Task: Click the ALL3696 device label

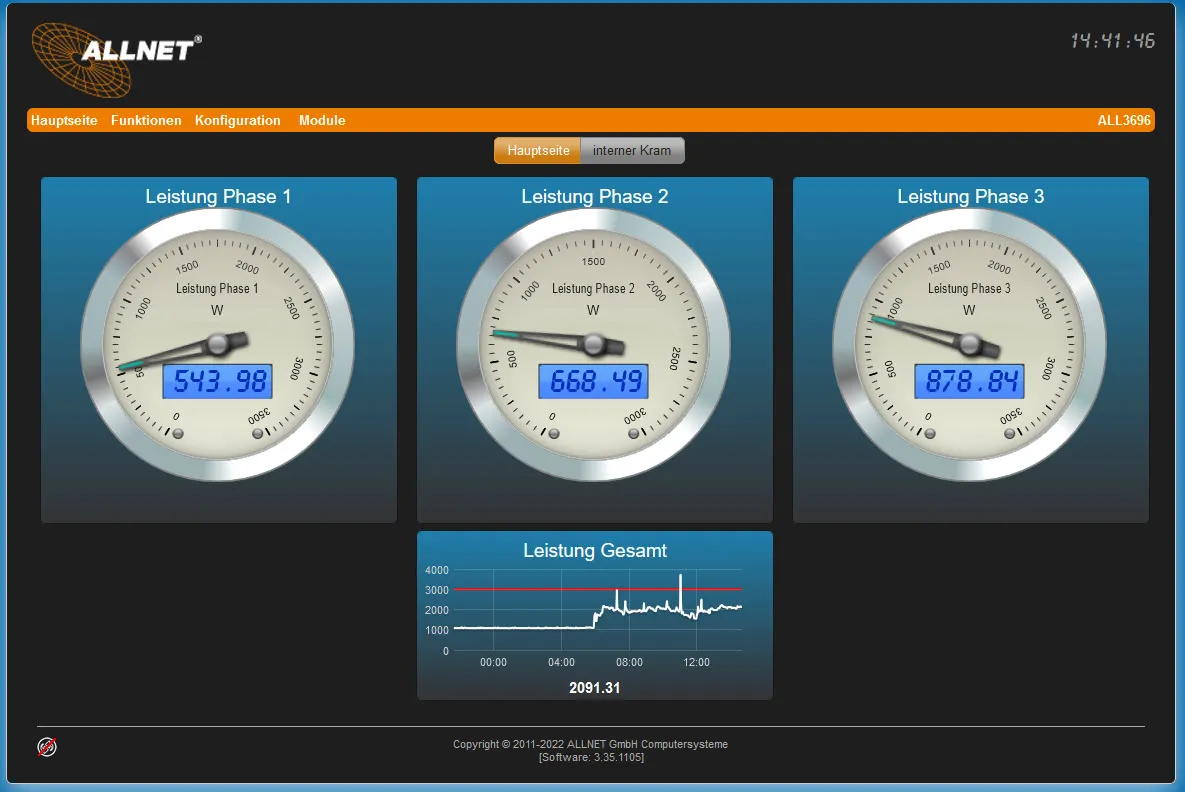Action: point(1123,120)
